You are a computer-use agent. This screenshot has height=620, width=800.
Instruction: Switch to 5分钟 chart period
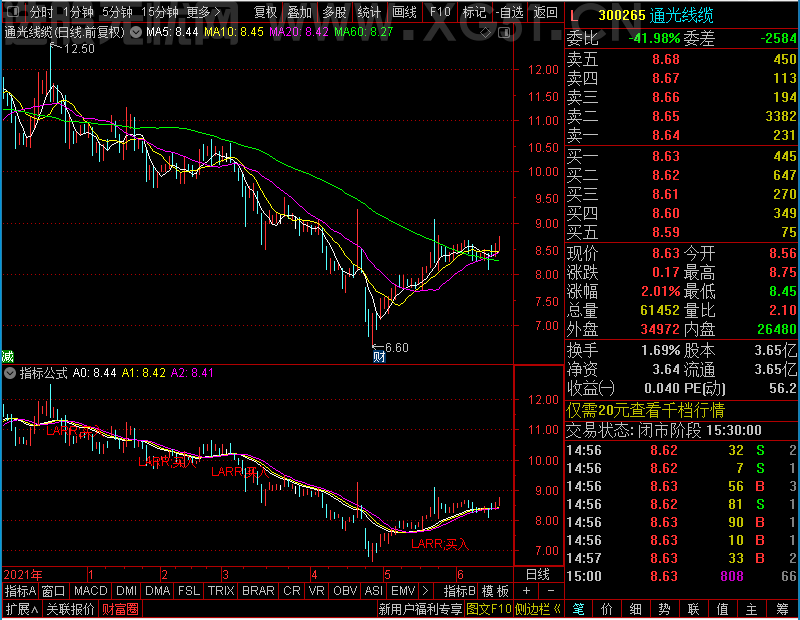coord(117,12)
